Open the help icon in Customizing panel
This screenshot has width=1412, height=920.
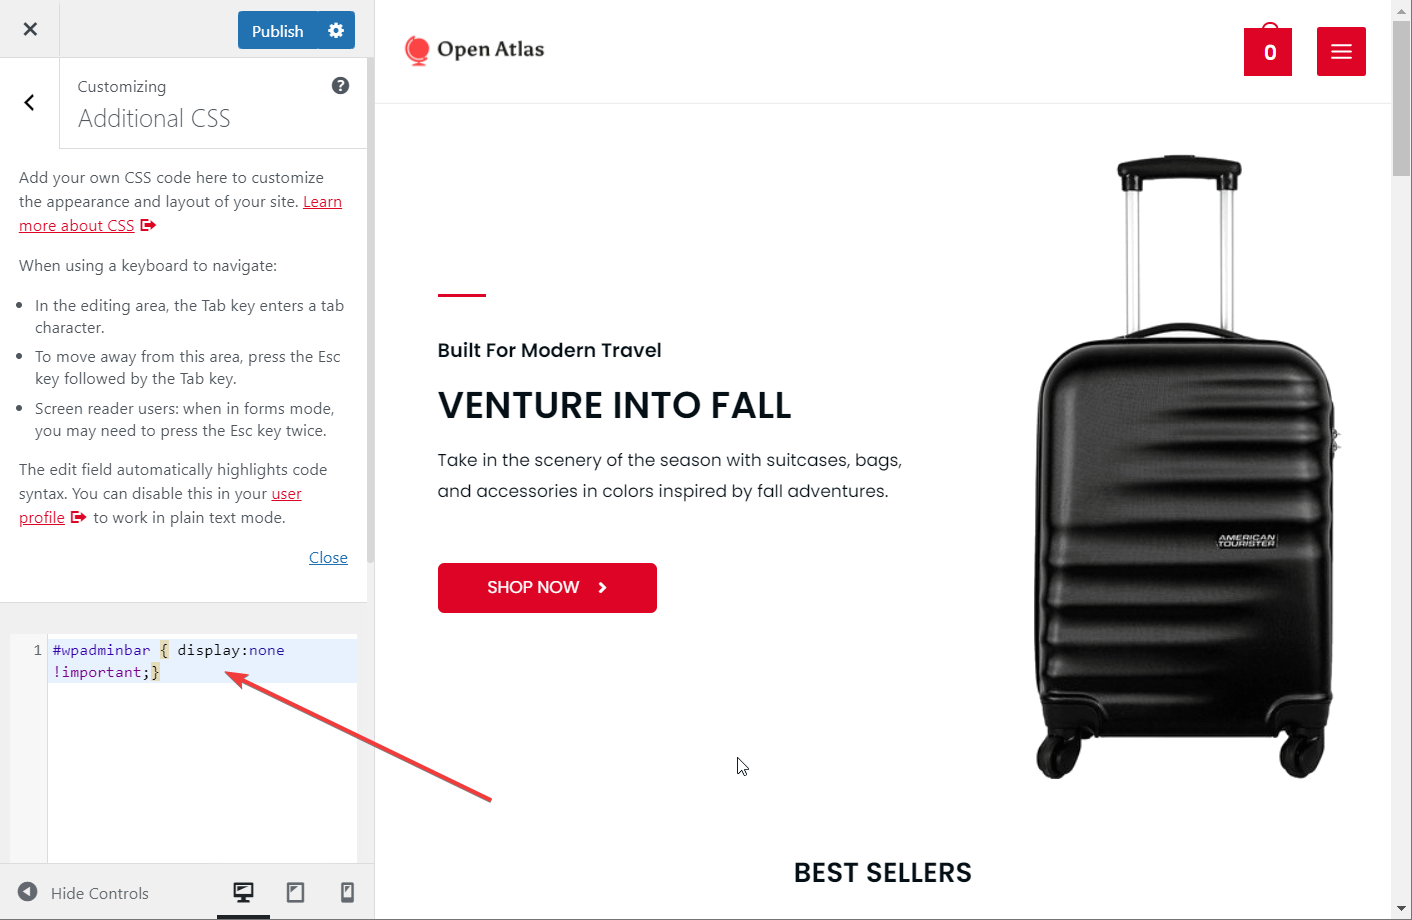[340, 85]
